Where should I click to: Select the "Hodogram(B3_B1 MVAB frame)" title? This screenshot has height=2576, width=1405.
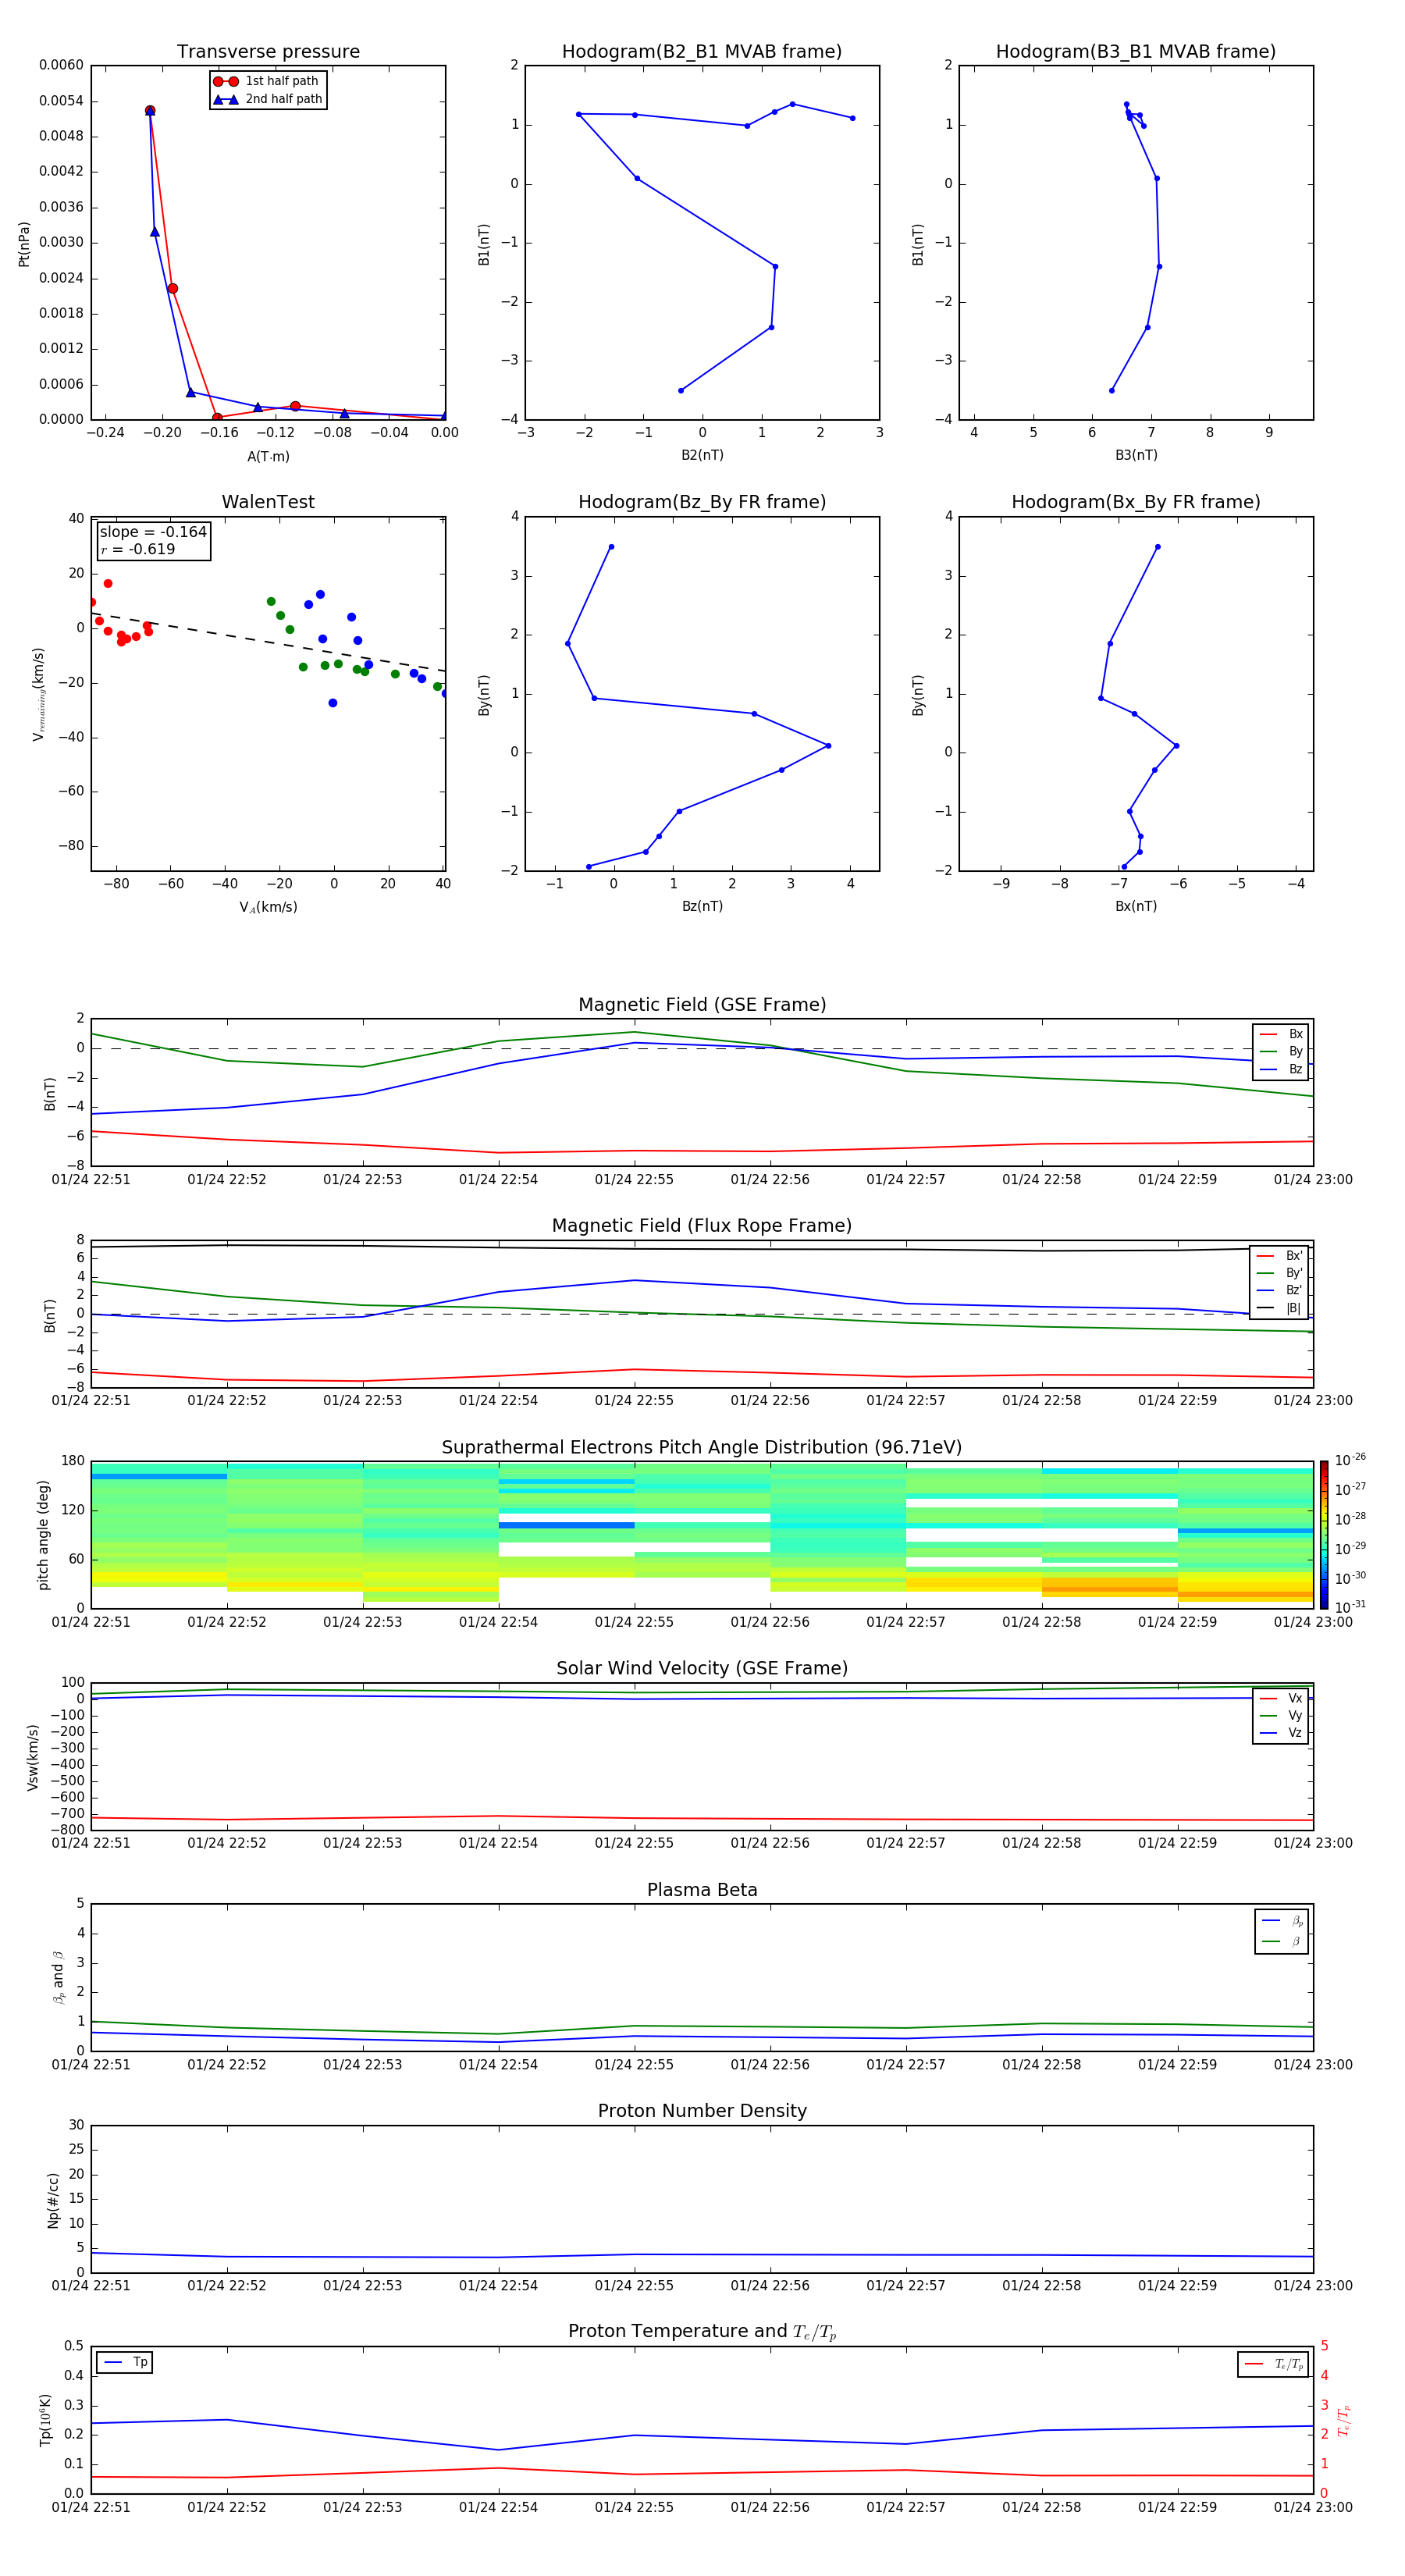1136,52
